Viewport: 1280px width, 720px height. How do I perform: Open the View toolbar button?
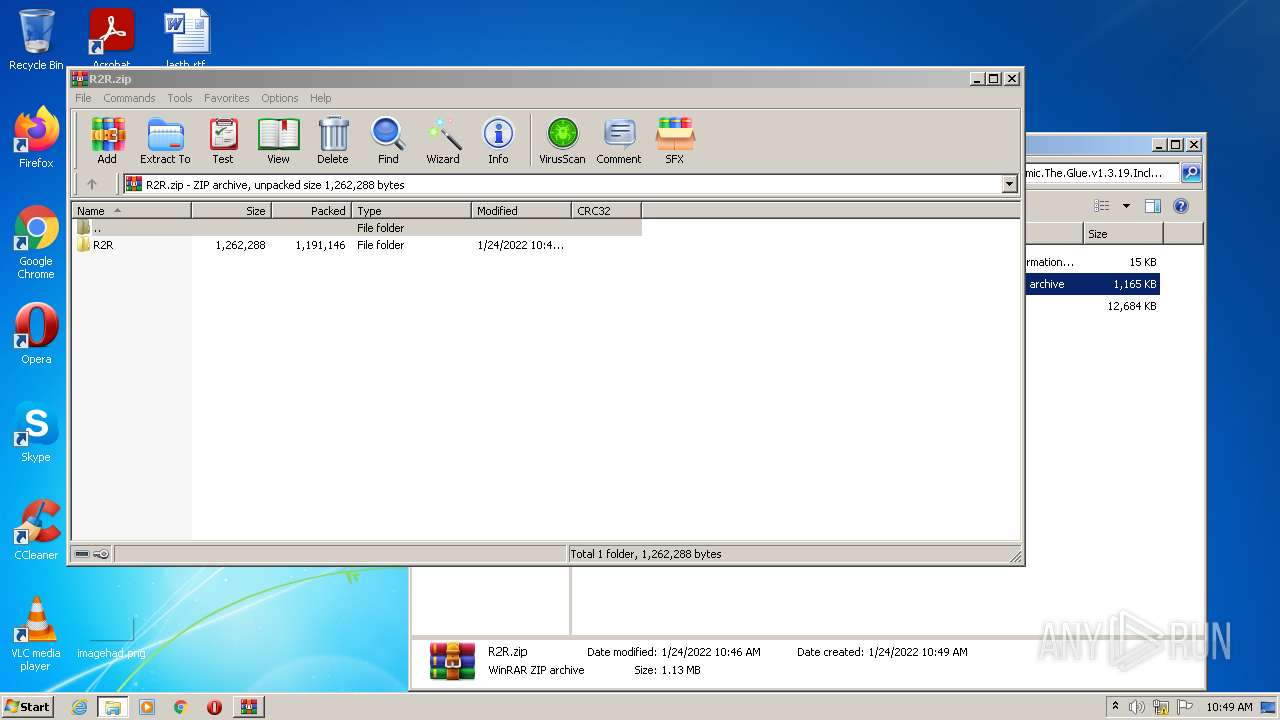(278, 140)
